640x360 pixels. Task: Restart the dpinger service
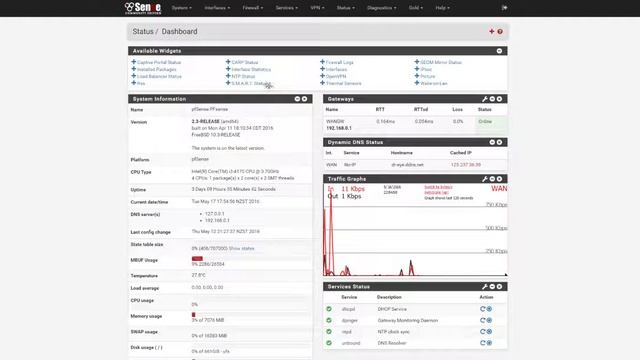click(x=482, y=320)
